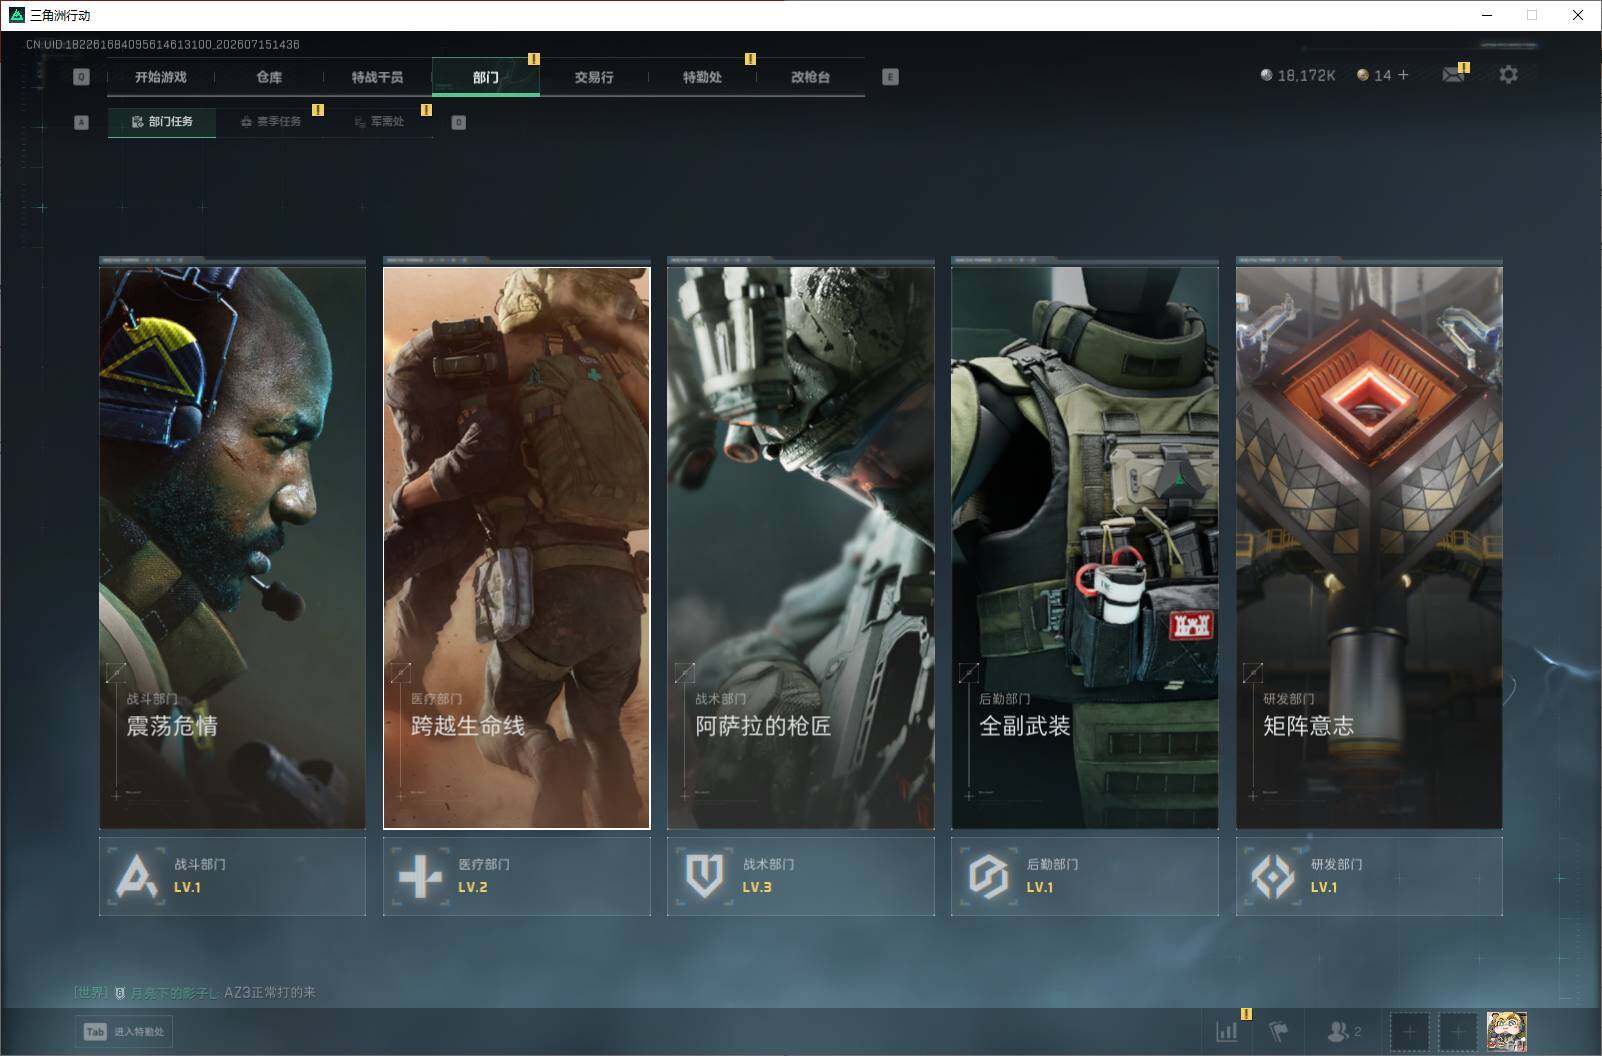Click the 医疗部门 LV.2 cross icon

click(x=420, y=876)
